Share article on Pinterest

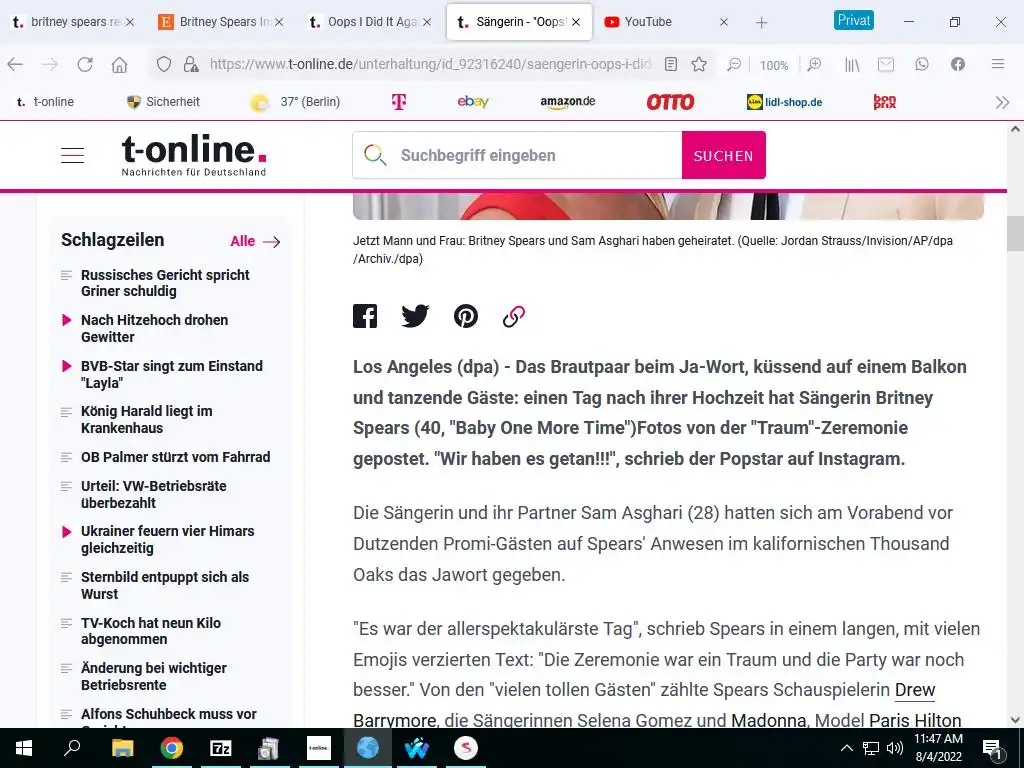pyautogui.click(x=466, y=316)
